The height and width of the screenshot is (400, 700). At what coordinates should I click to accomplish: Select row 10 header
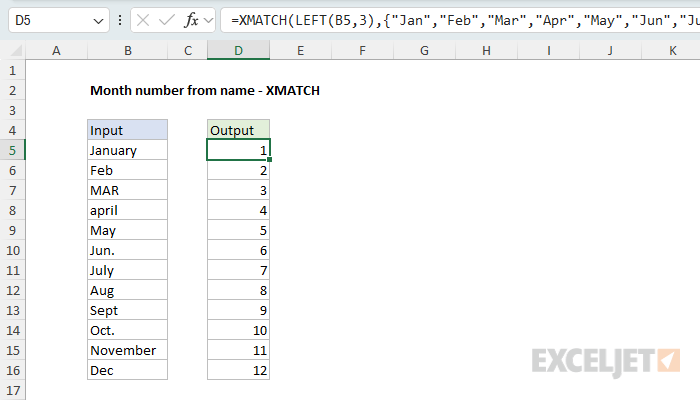click(x=12, y=250)
